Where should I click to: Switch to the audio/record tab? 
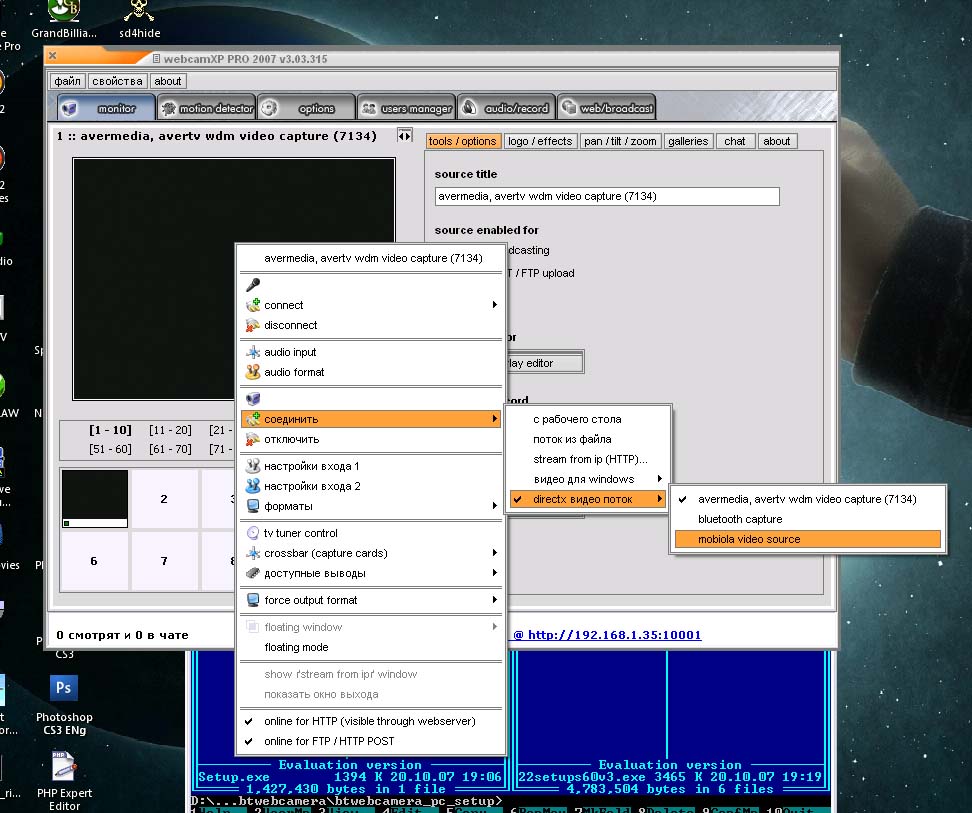tap(507, 108)
